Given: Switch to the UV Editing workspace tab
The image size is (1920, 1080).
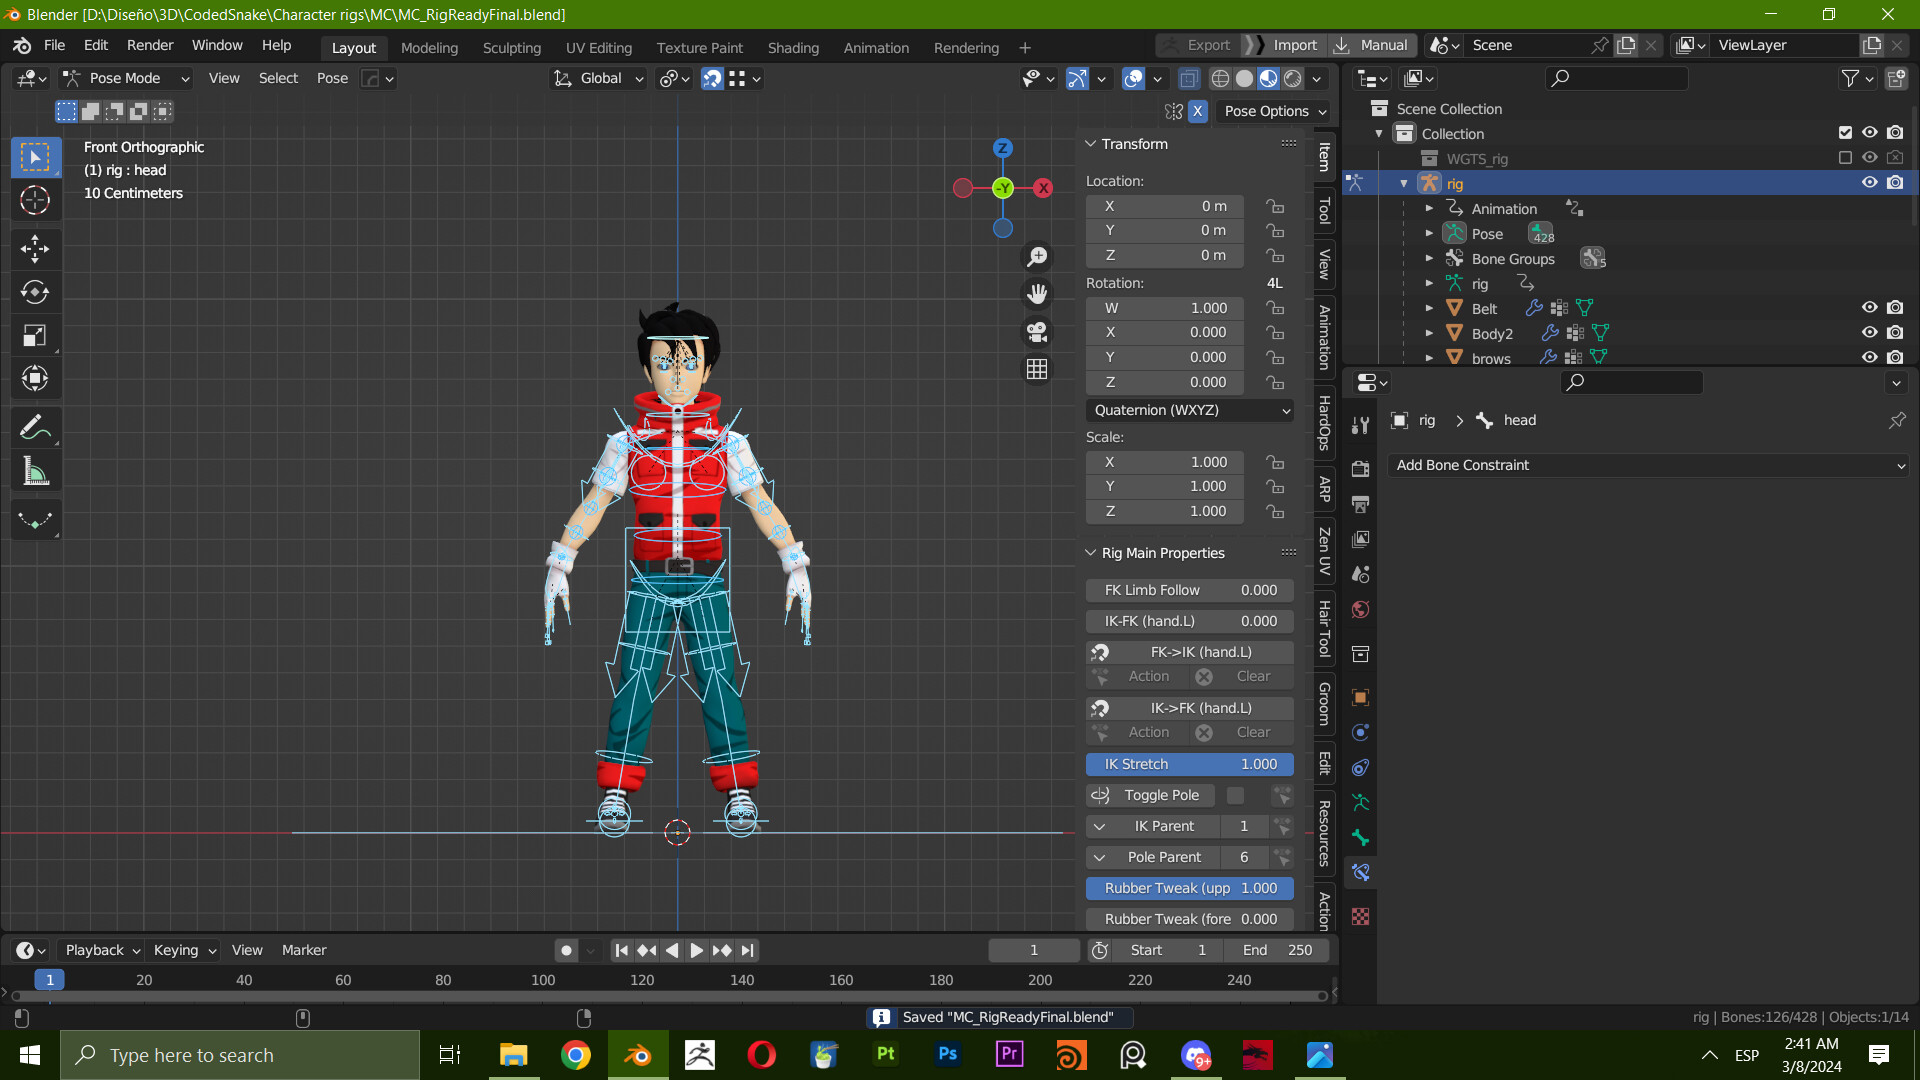Looking at the screenshot, I should click(598, 47).
